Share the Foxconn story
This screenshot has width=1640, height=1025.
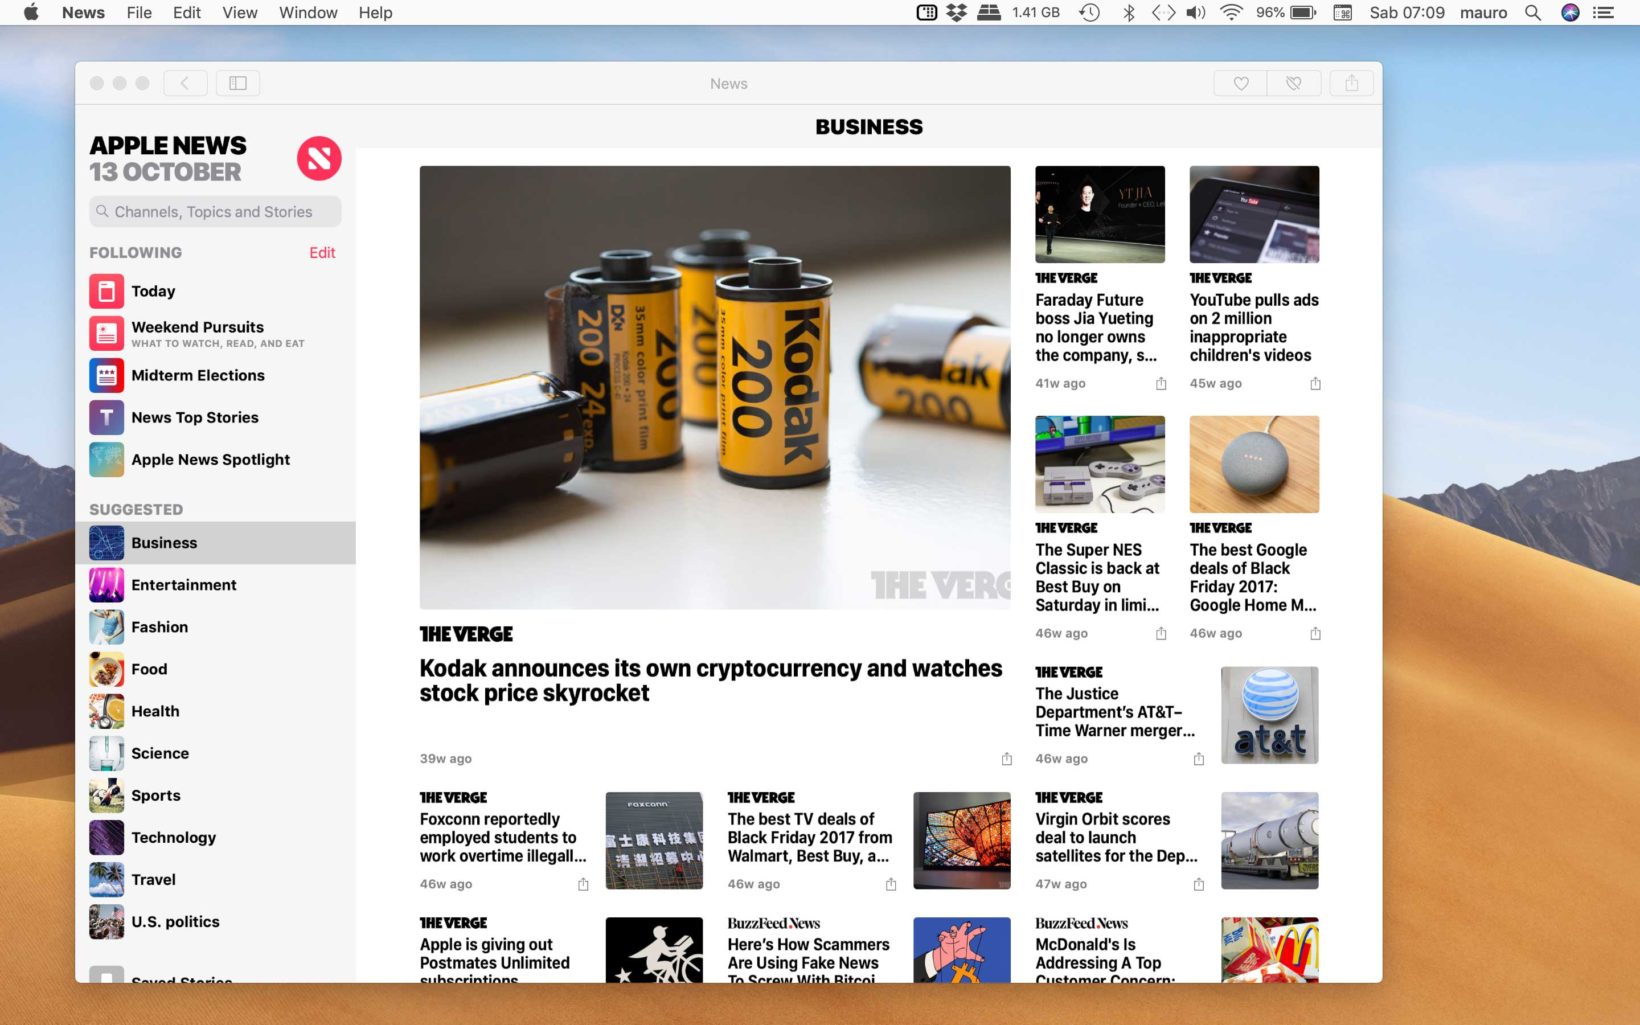(583, 884)
